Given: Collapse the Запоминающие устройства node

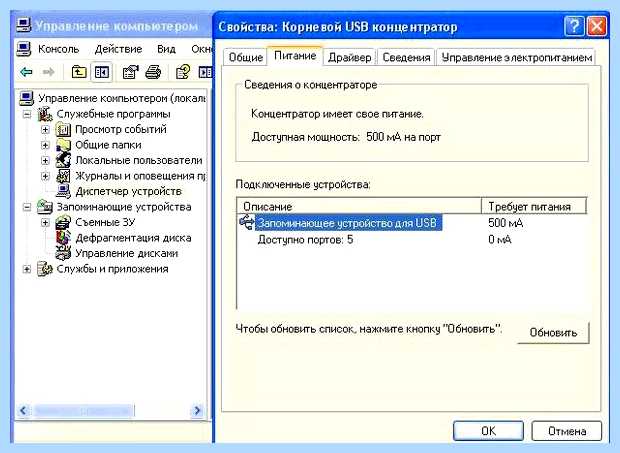Looking at the screenshot, I should (27, 207).
